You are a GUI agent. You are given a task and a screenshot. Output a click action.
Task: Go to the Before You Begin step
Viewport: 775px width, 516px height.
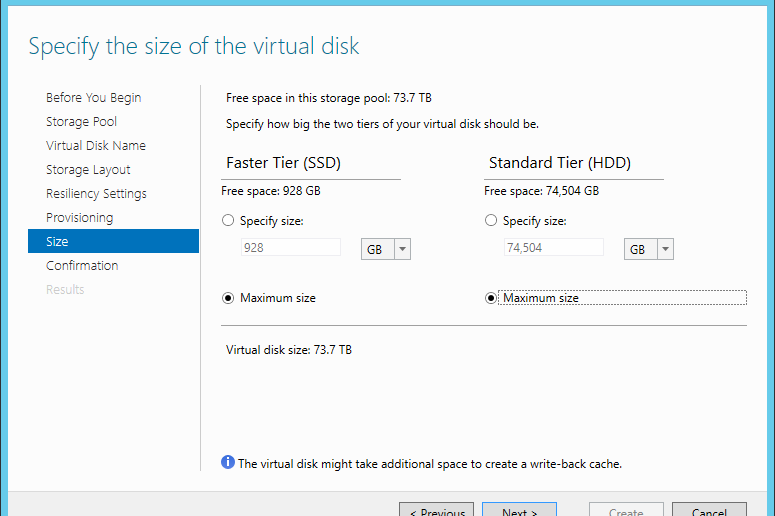(93, 98)
